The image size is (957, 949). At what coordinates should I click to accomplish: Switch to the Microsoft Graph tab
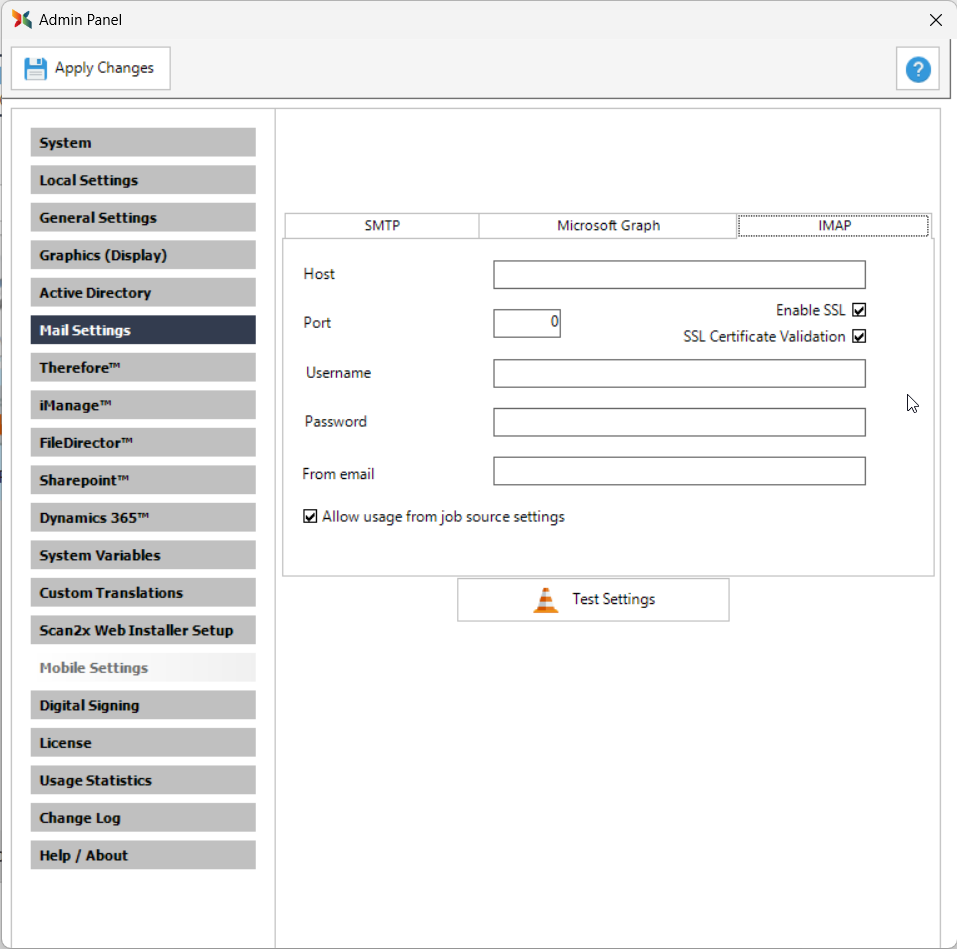point(608,226)
